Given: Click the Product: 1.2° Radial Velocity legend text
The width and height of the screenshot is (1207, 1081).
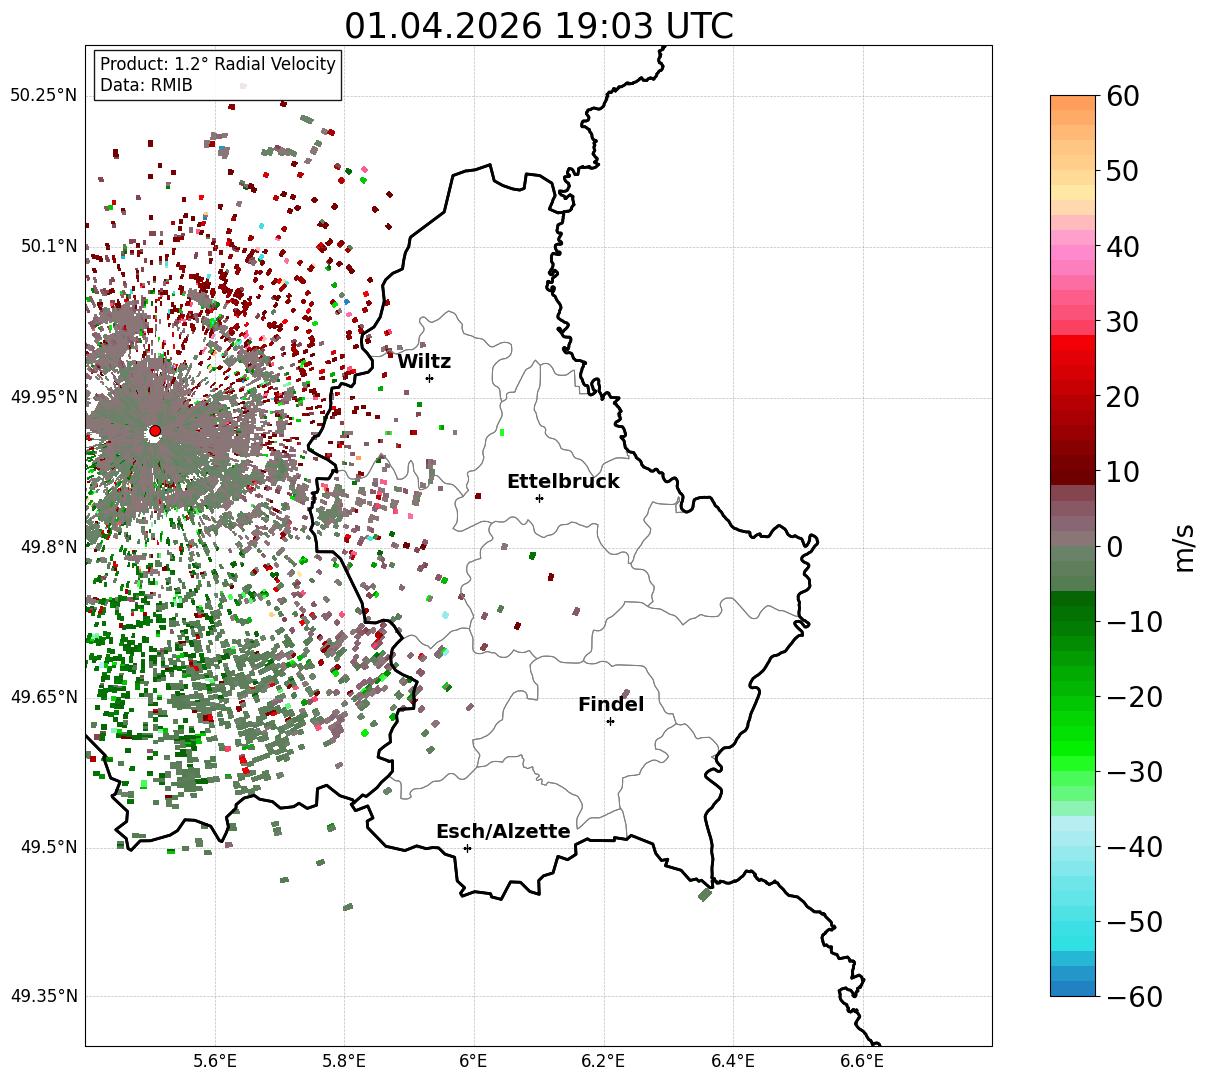Looking at the screenshot, I should pyautogui.click(x=218, y=64).
